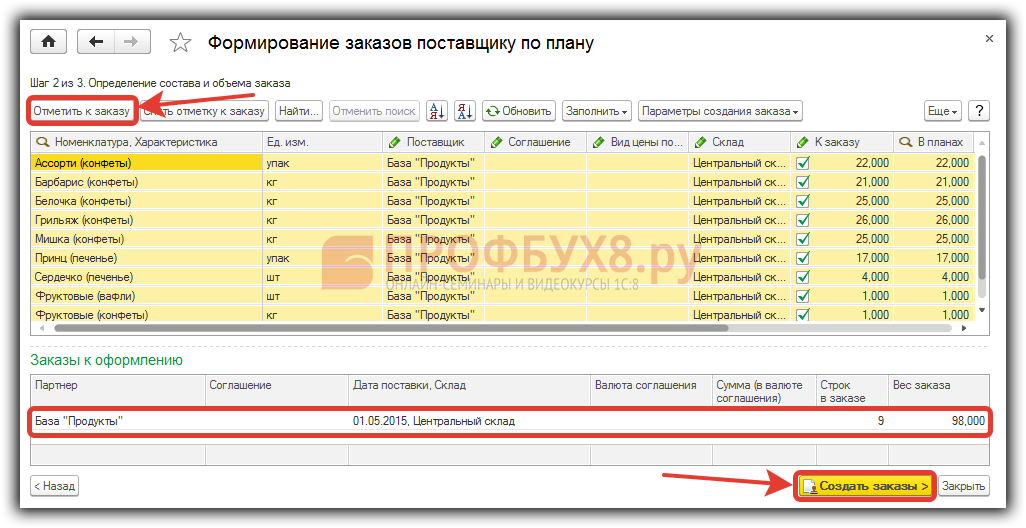Expand Параметры создания заказа dropdown
Screen dimensions: 1026x528
[720, 111]
